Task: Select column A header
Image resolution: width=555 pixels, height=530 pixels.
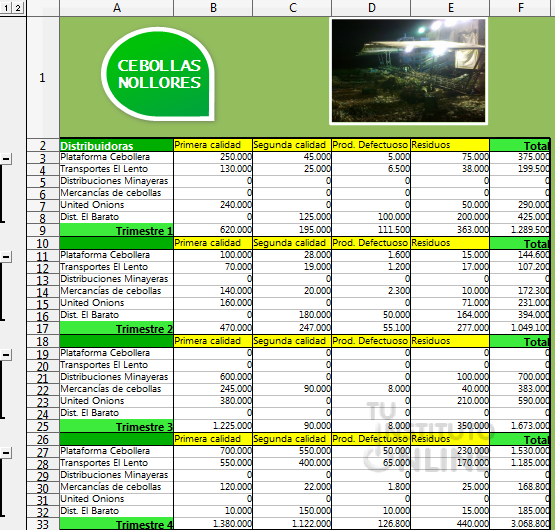Action: (117, 8)
